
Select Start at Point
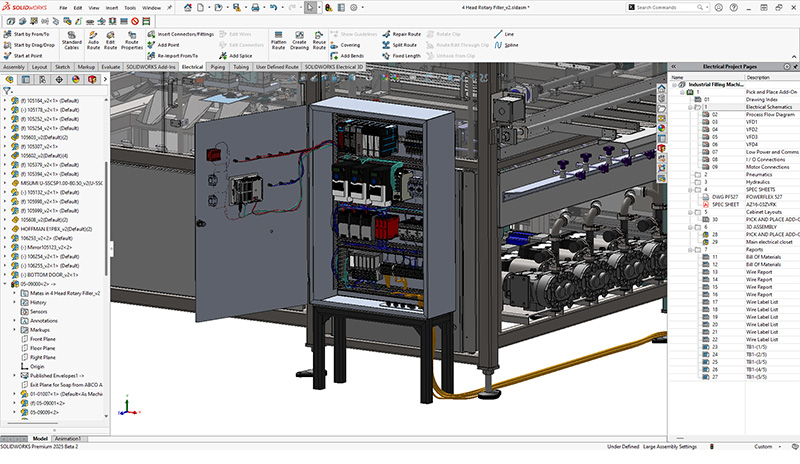point(23,56)
